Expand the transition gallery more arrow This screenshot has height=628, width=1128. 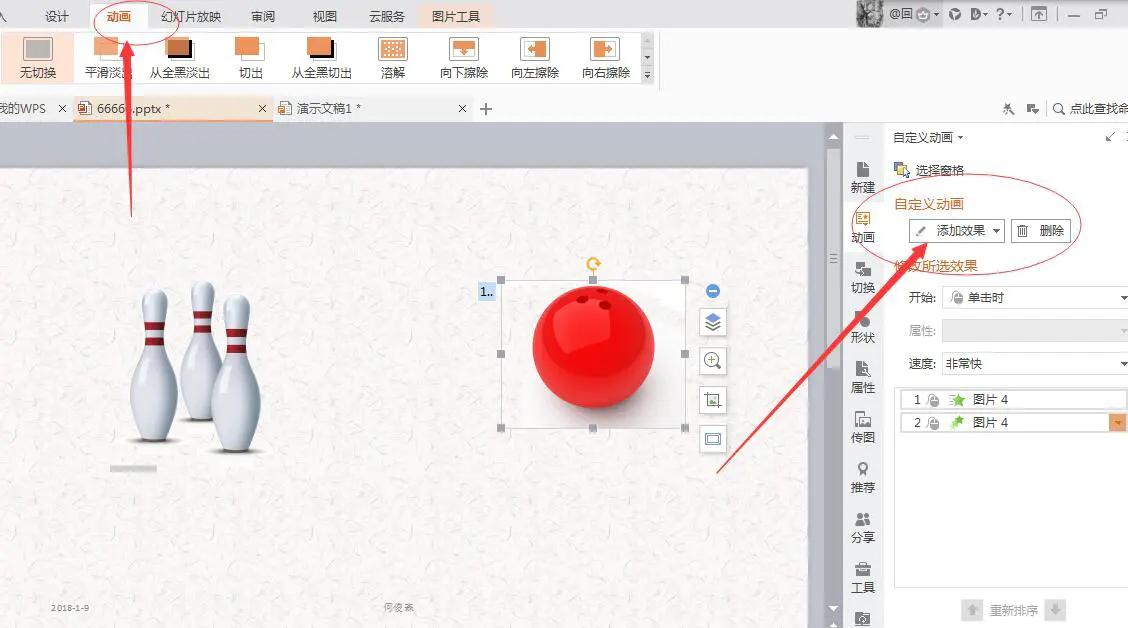coord(647,75)
